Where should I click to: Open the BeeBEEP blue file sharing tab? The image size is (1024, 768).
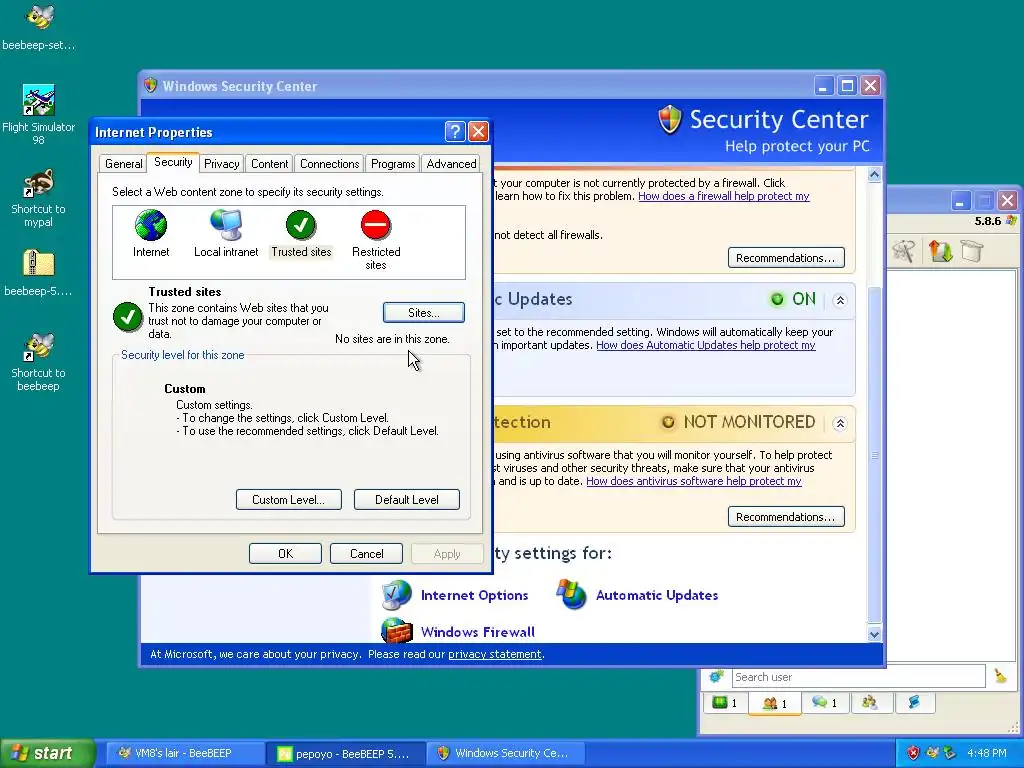914,703
